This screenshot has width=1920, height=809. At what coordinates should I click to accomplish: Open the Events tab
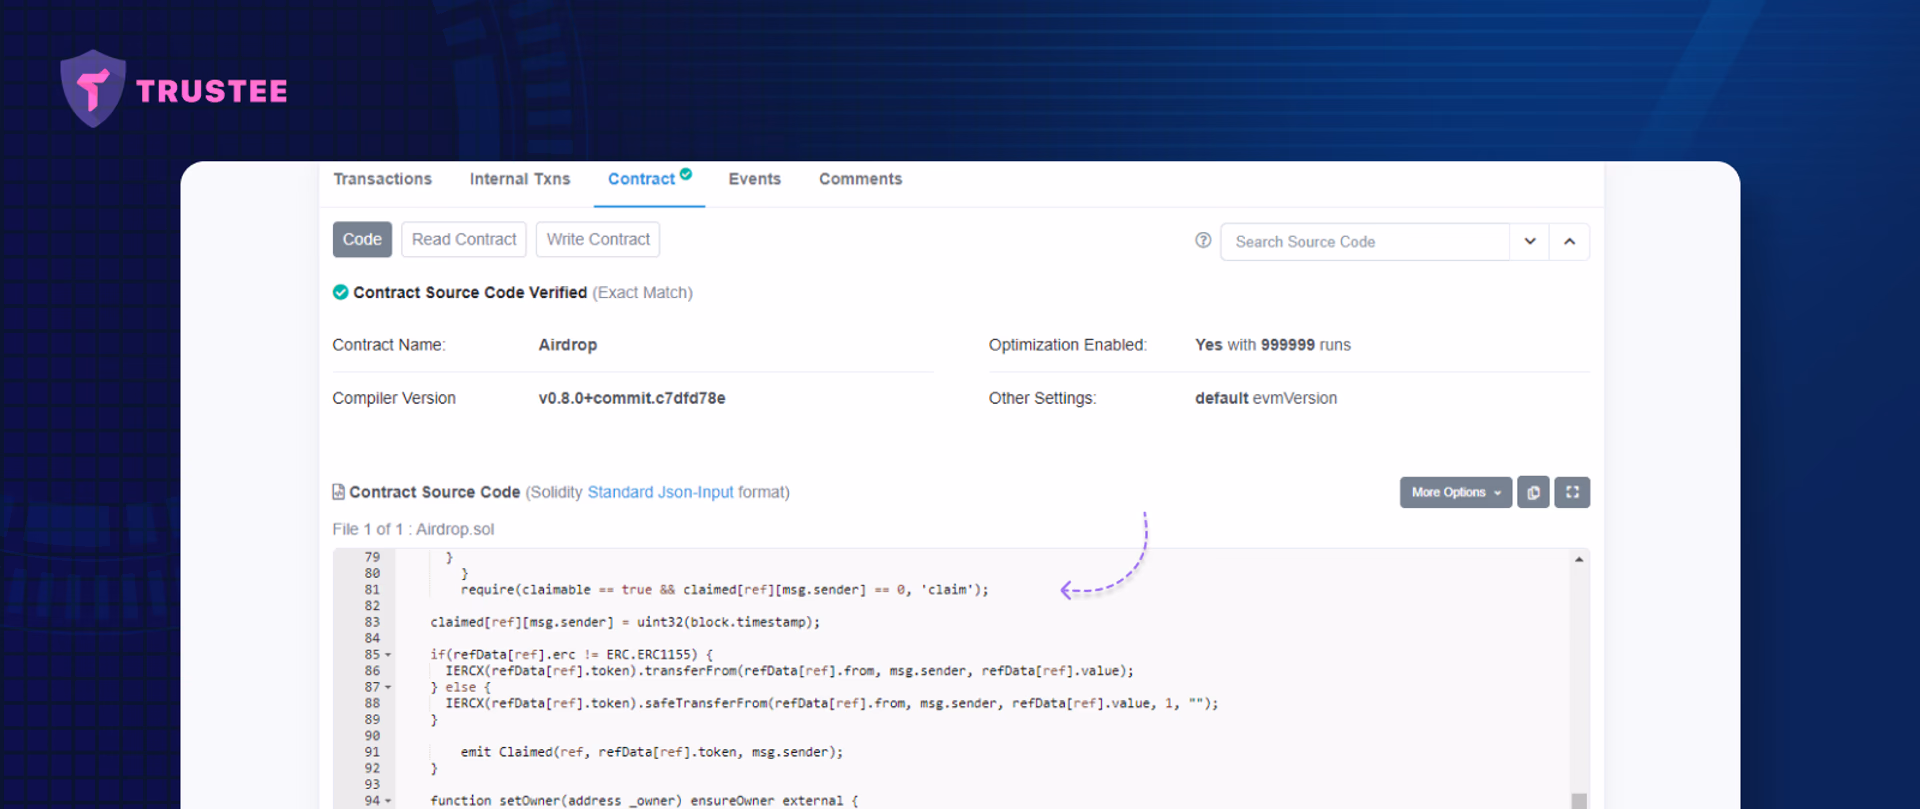coord(754,179)
